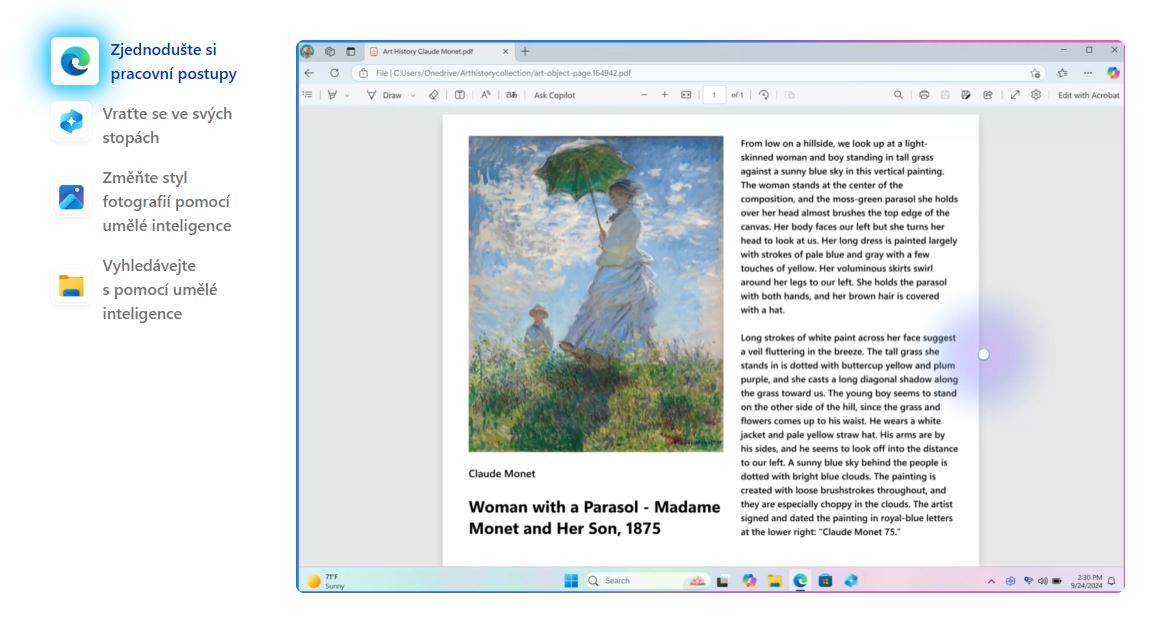Show hidden system tray icons

[x=991, y=581]
